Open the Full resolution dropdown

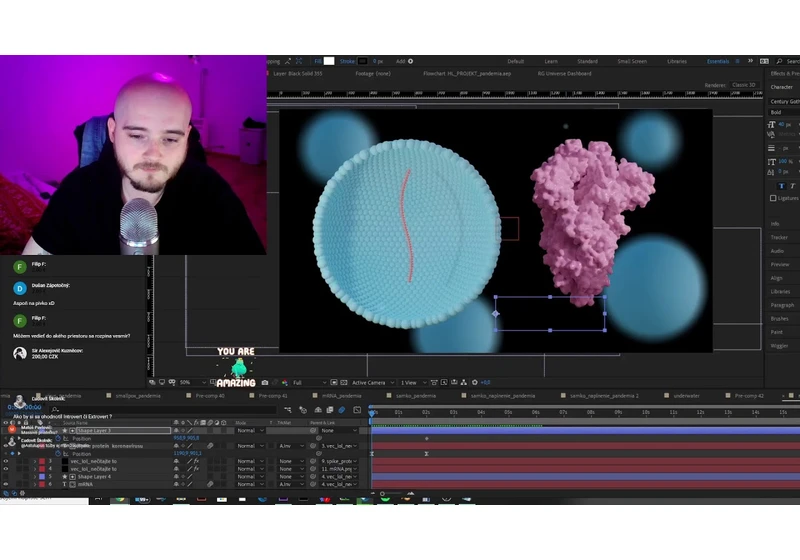pos(310,382)
